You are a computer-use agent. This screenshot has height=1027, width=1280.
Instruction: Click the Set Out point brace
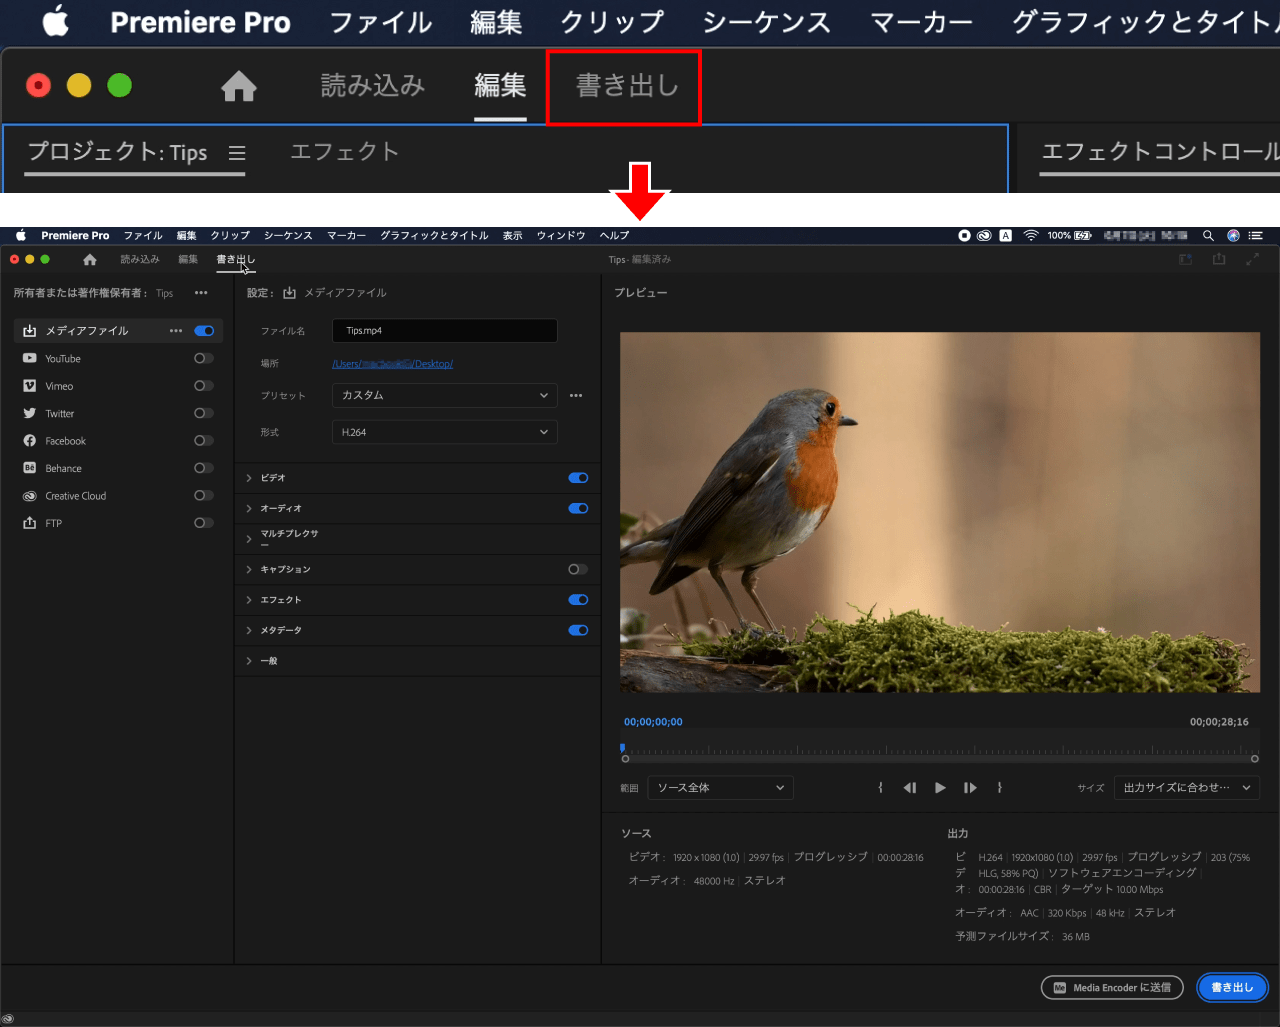[x=999, y=788]
